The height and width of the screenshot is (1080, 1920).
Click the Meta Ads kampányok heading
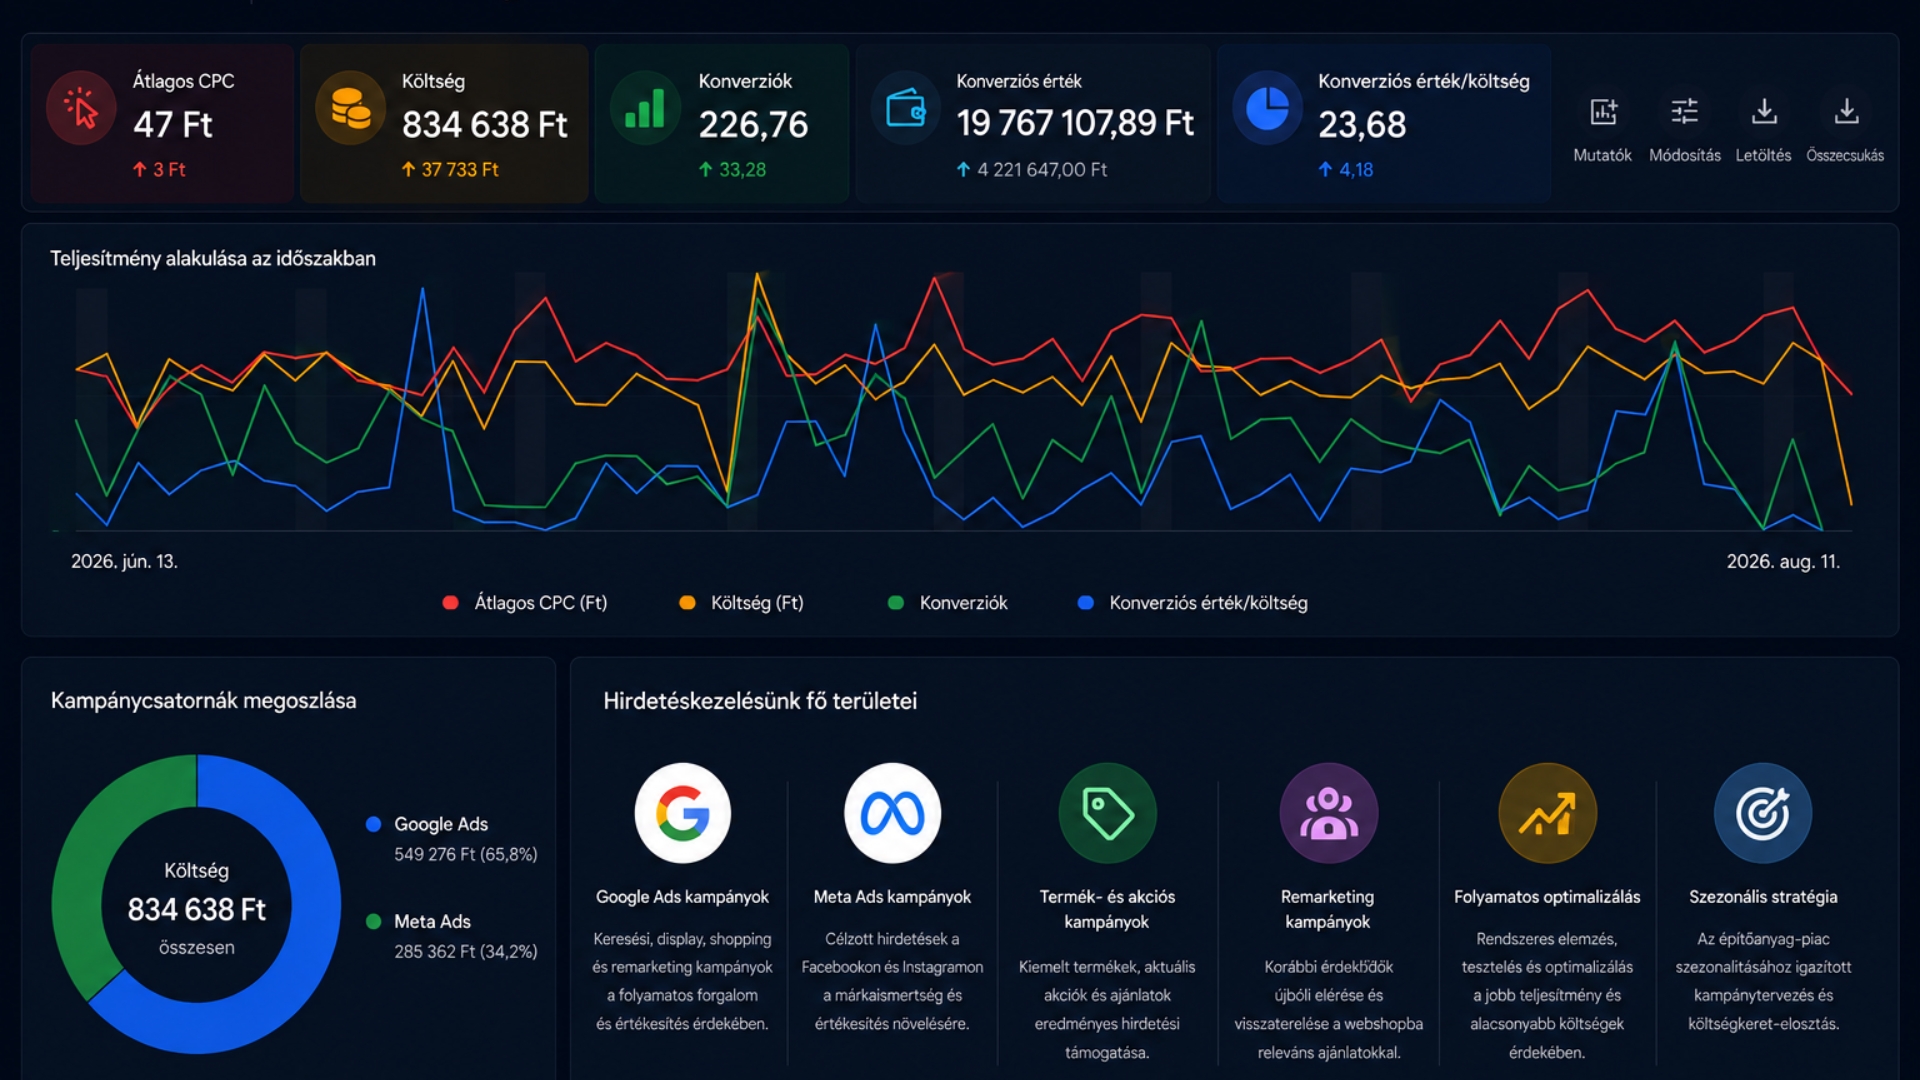(x=892, y=897)
